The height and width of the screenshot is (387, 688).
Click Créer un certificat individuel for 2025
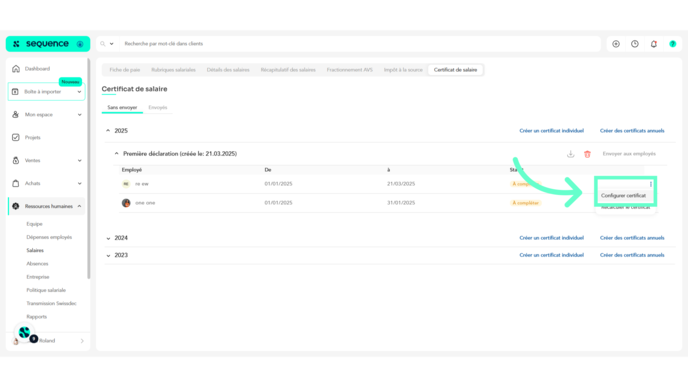coord(552,131)
